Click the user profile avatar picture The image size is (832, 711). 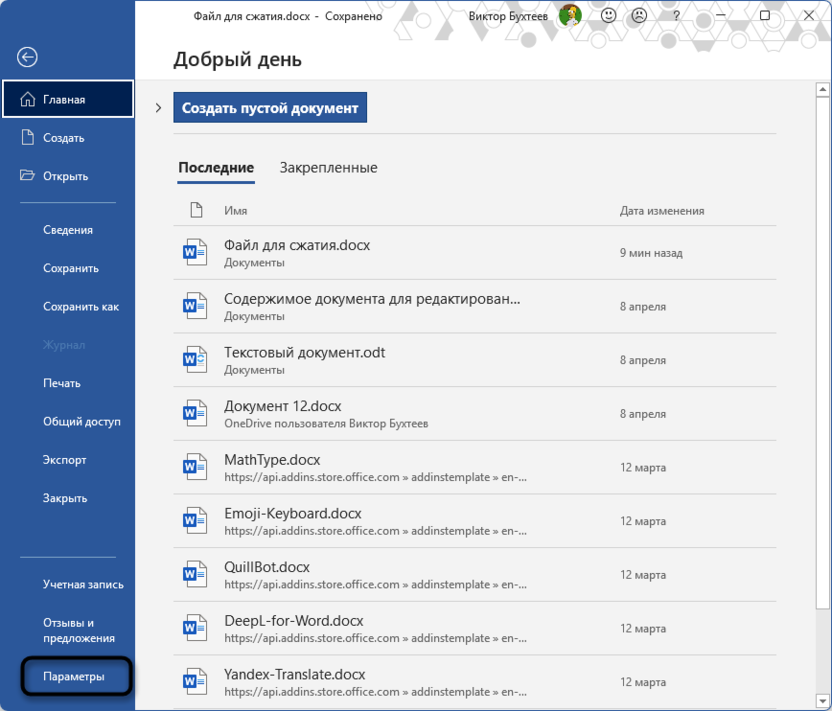click(x=570, y=16)
